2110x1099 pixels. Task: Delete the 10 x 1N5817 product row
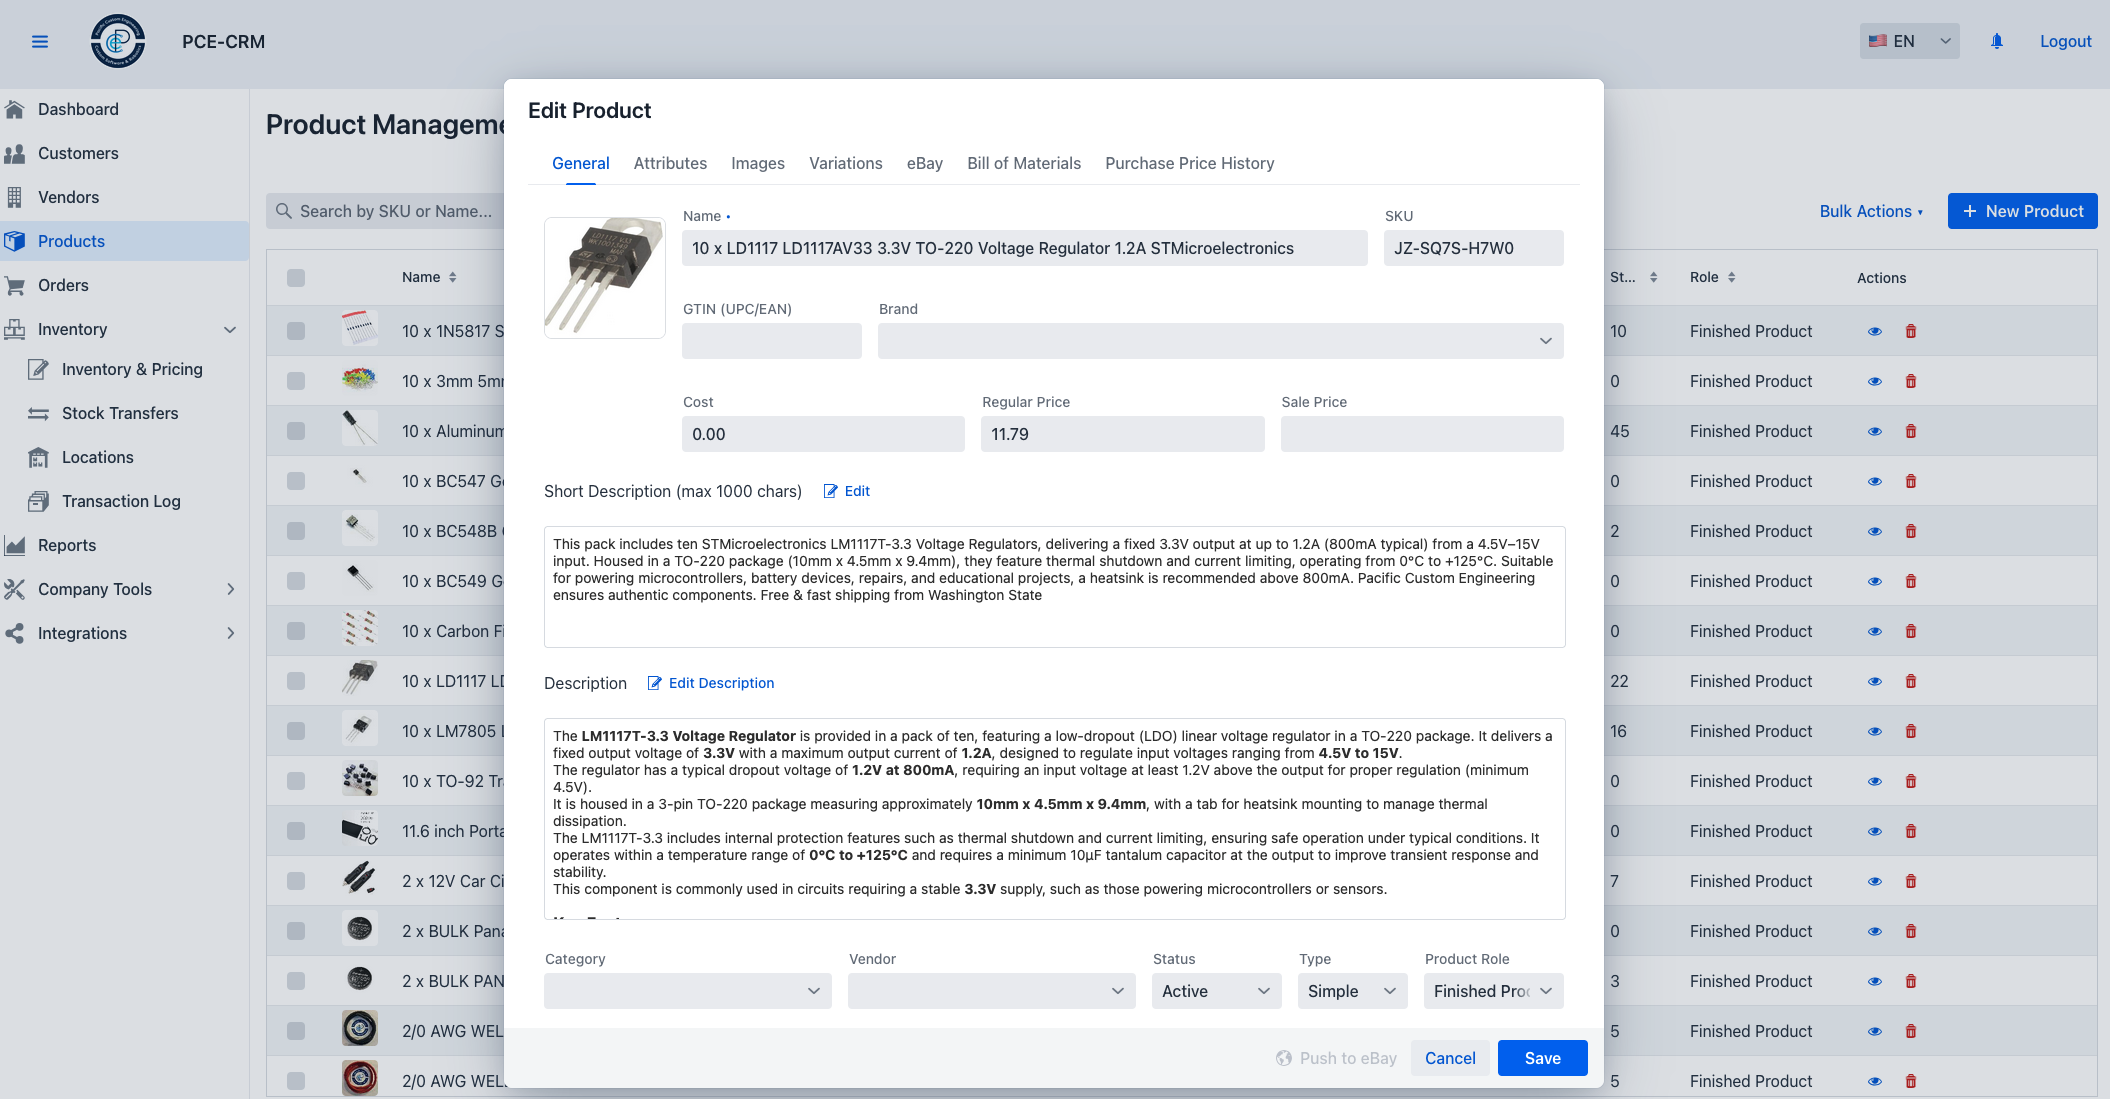pos(1910,331)
